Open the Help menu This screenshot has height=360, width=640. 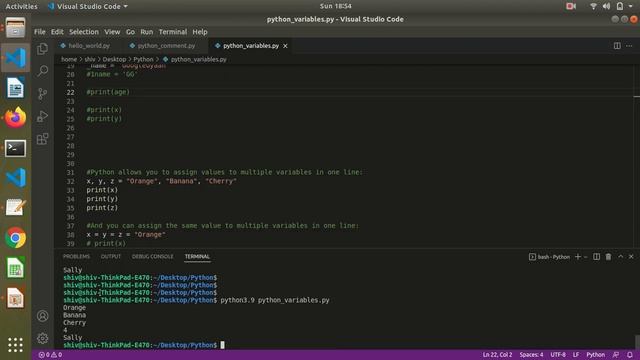[200, 32]
